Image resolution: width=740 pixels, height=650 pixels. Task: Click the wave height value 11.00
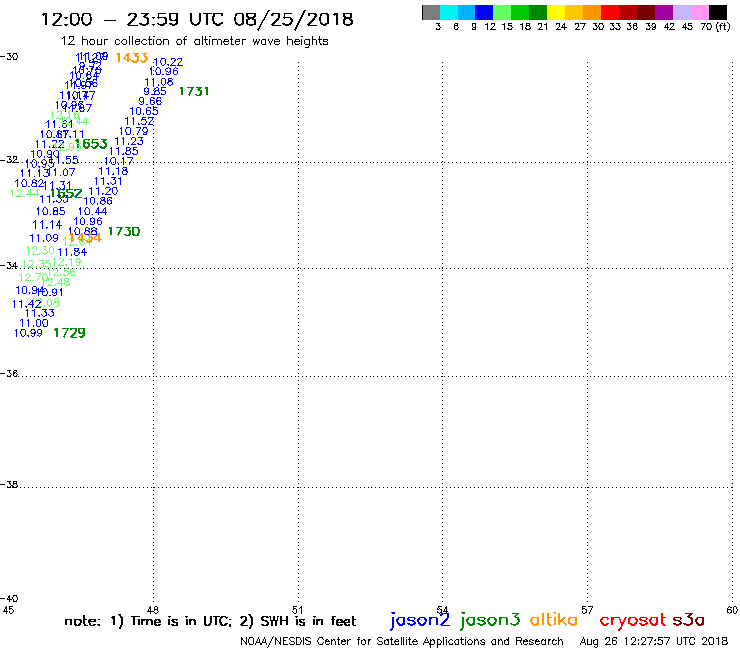pyautogui.click(x=34, y=323)
